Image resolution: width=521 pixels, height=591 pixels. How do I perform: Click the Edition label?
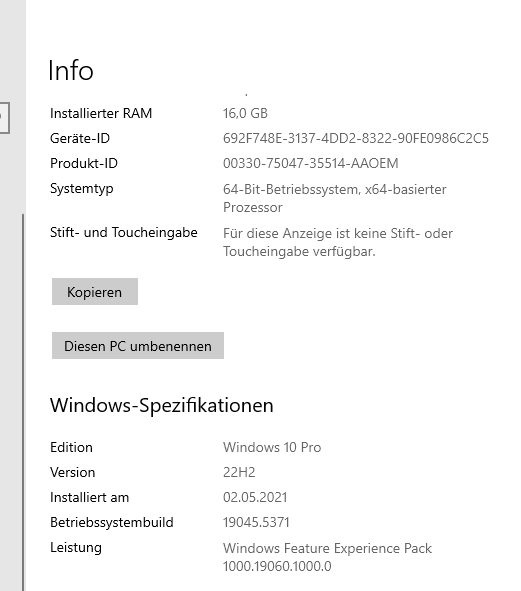[x=71, y=447]
